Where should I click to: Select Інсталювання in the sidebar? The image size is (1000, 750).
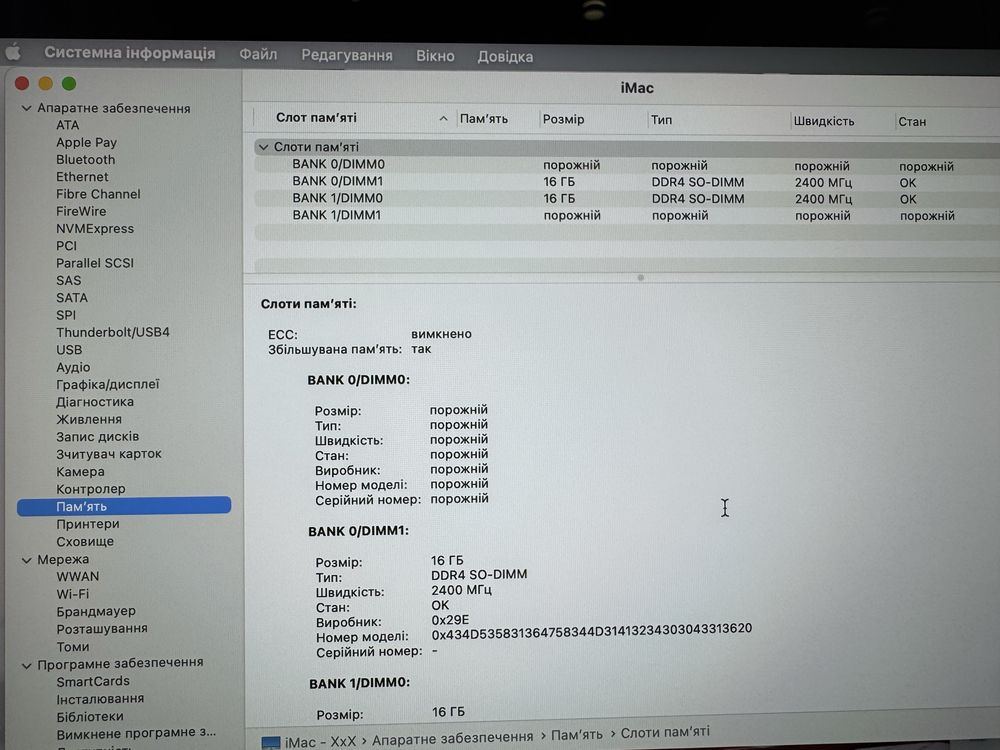100,699
